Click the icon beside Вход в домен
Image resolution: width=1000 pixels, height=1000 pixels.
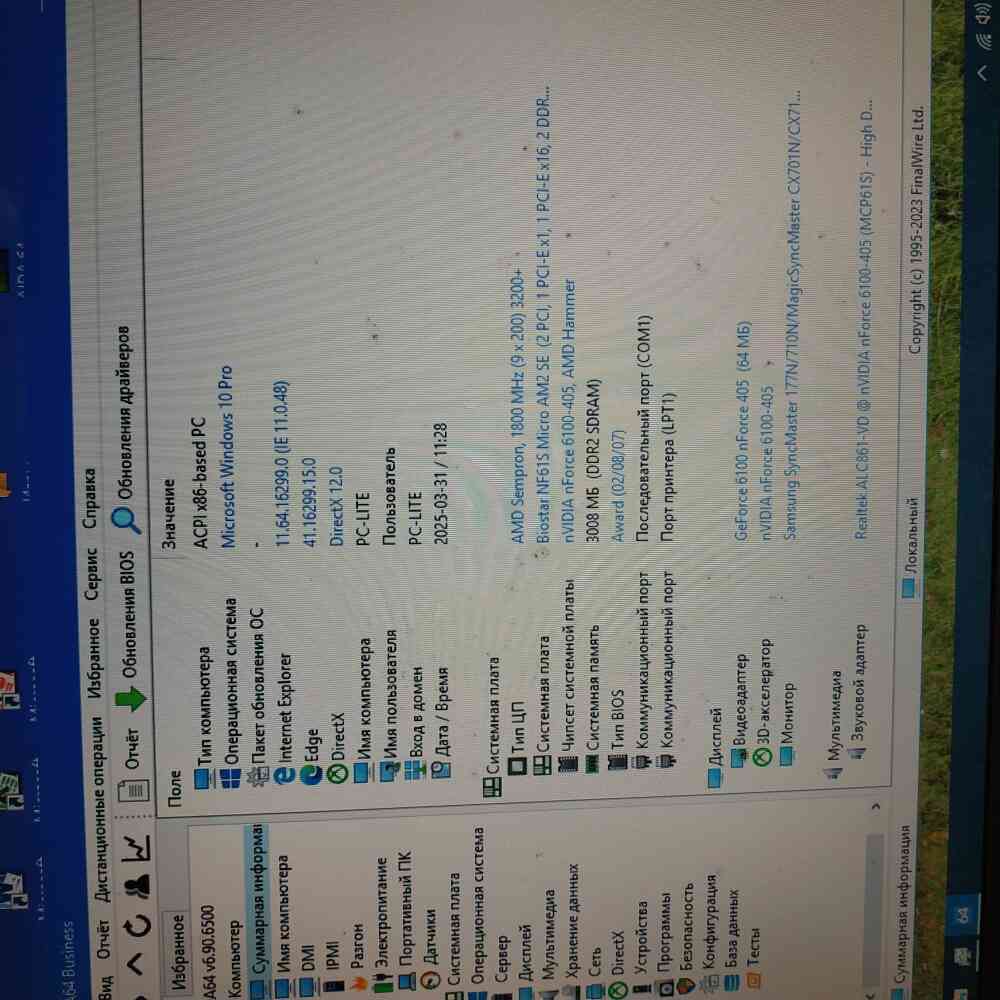tap(414, 770)
